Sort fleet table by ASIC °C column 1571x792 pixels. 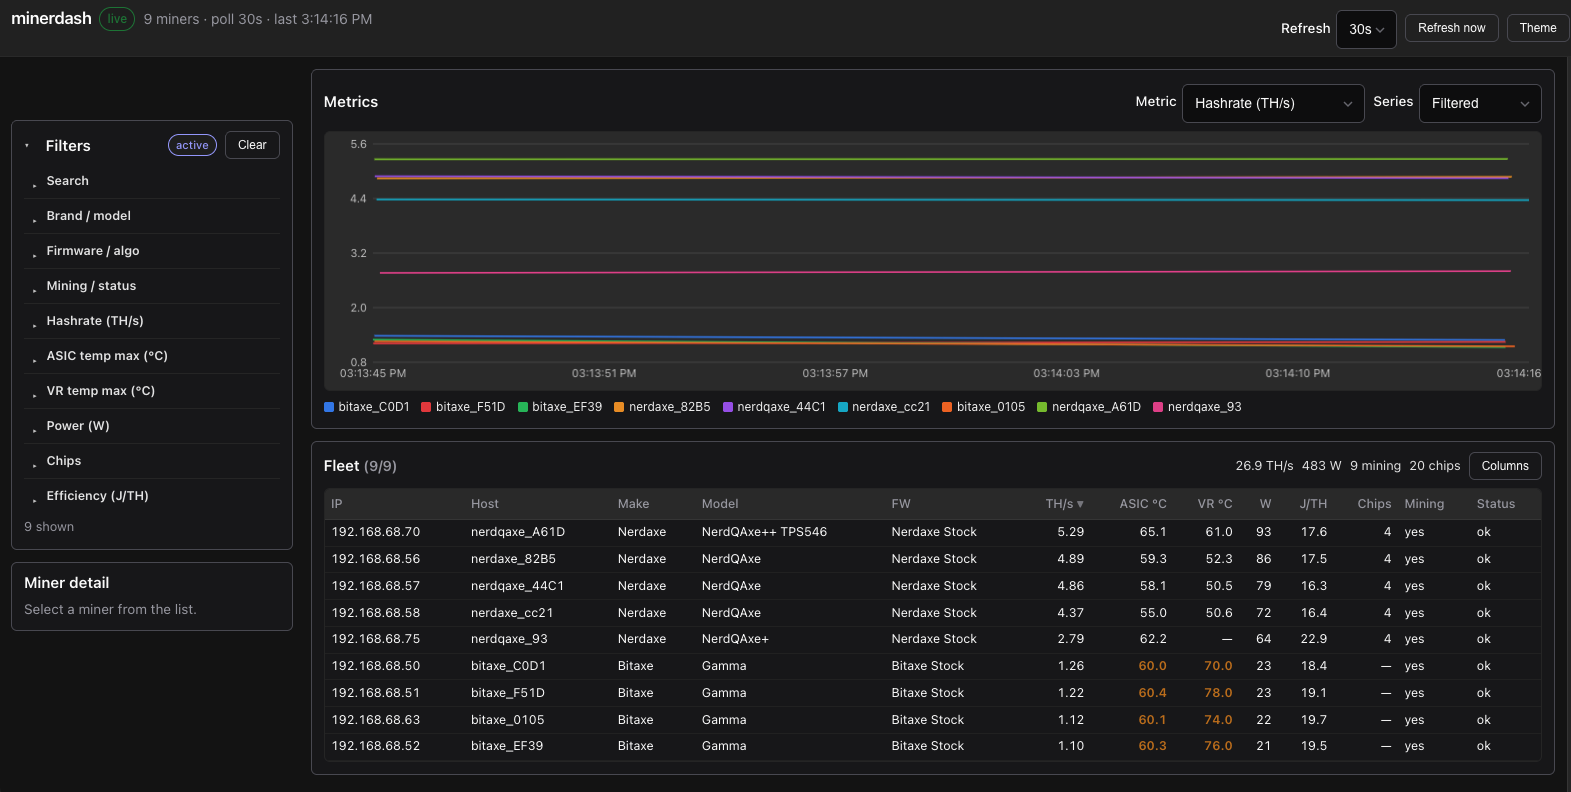pos(1143,504)
